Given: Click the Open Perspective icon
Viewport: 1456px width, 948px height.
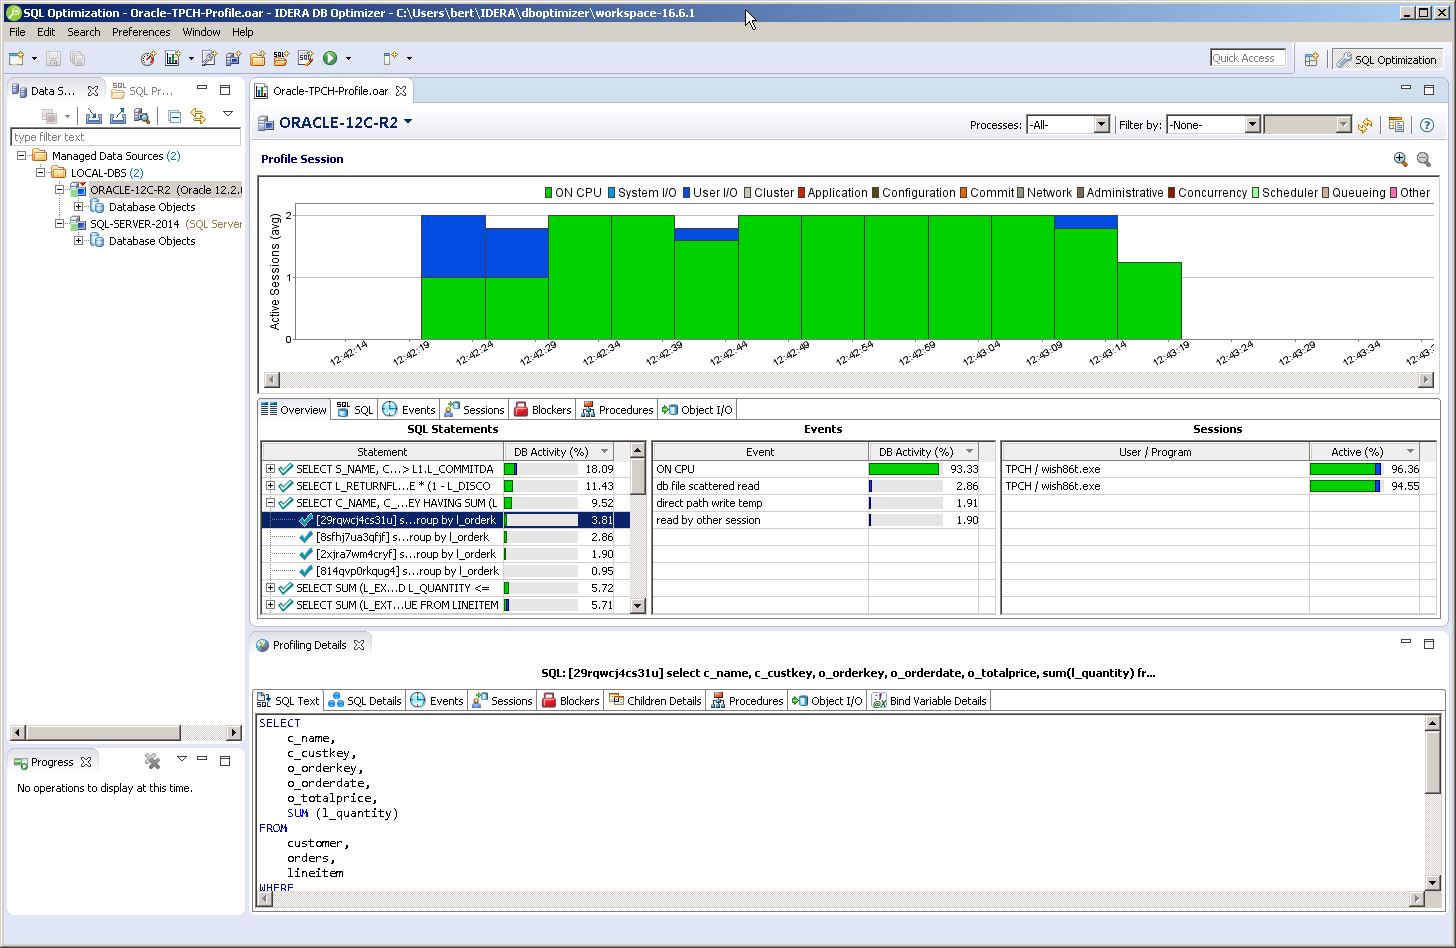Looking at the screenshot, I should (x=1311, y=60).
